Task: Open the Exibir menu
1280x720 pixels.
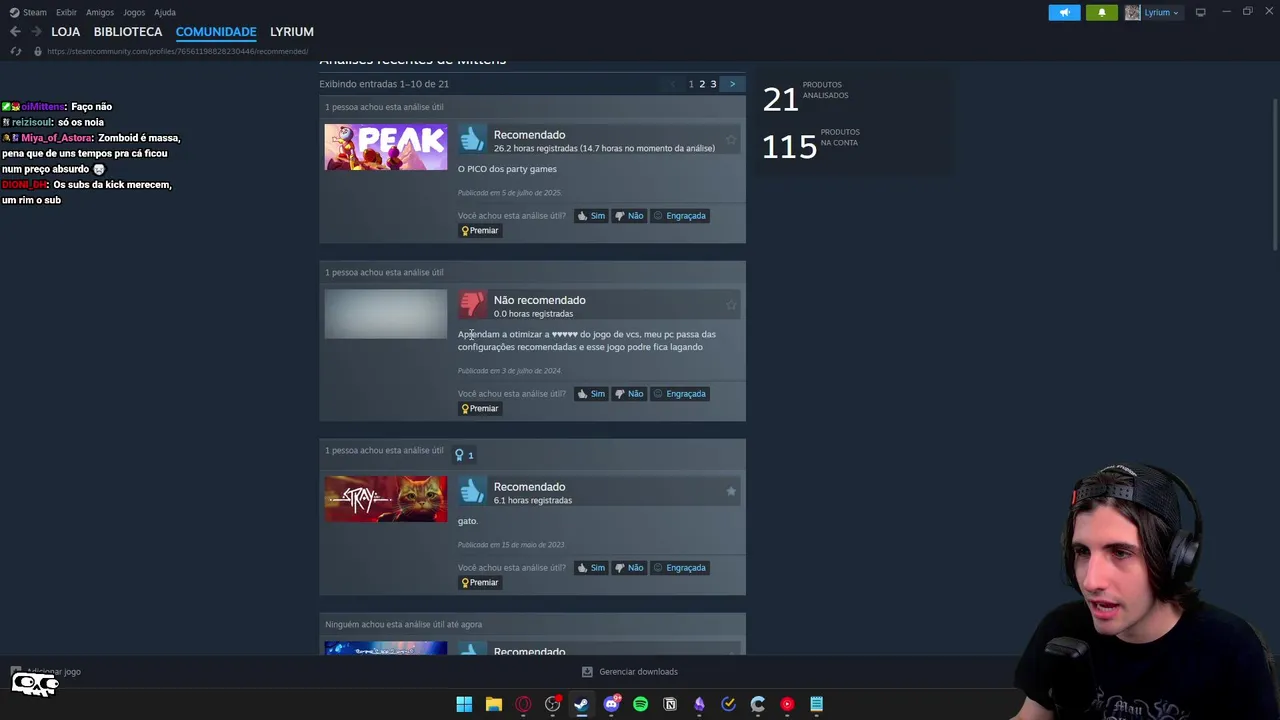Action: tap(66, 12)
